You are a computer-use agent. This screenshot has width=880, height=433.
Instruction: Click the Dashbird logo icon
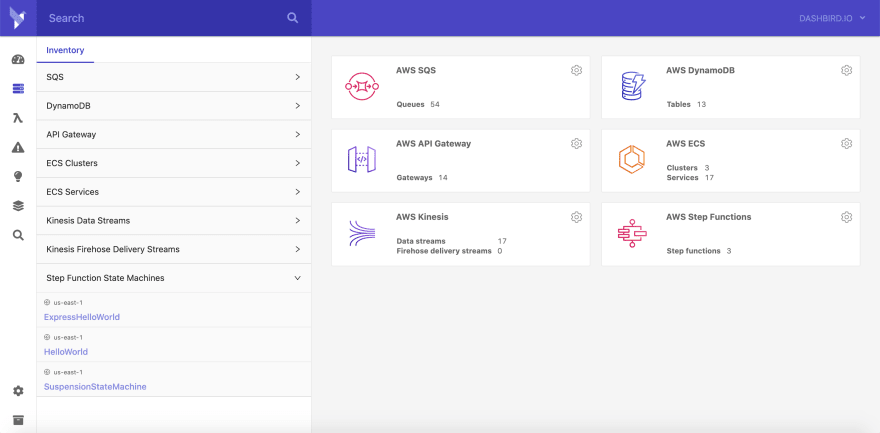(18, 18)
